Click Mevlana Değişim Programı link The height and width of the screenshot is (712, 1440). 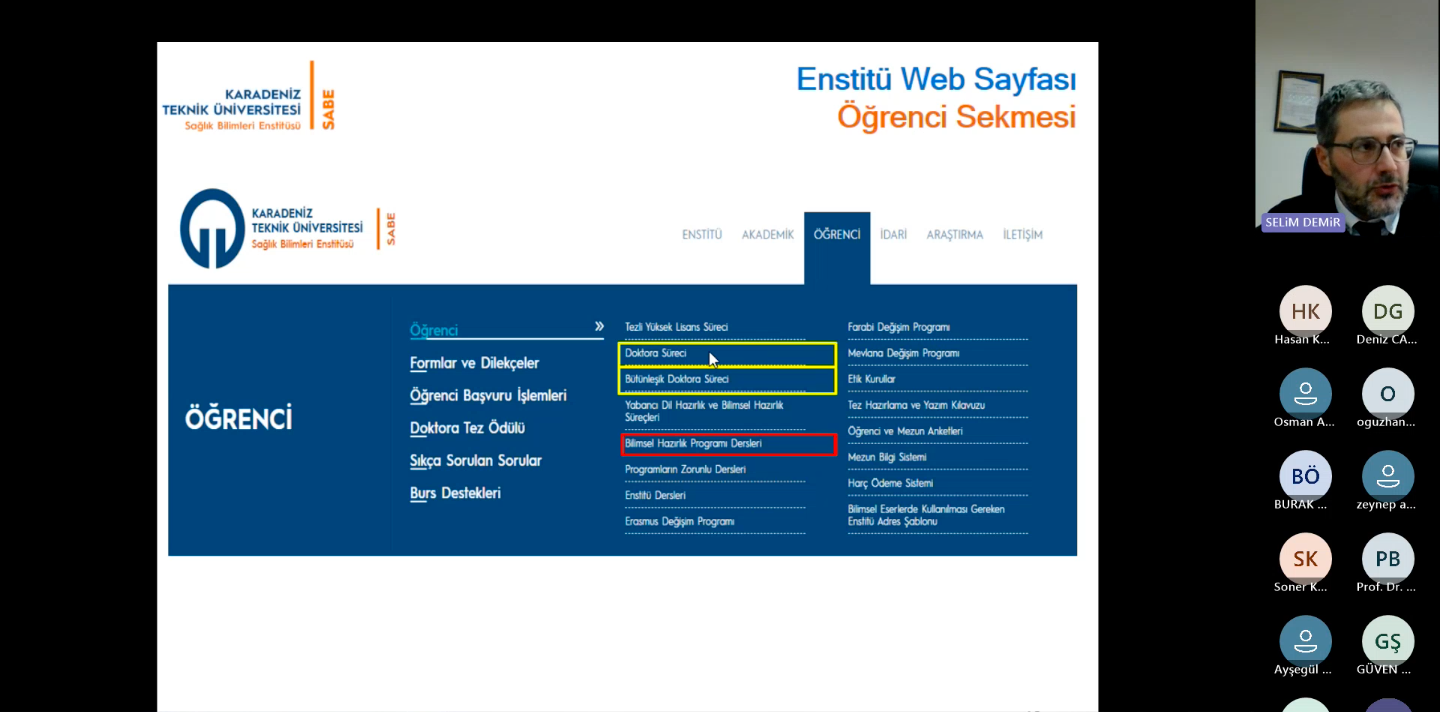(x=904, y=353)
